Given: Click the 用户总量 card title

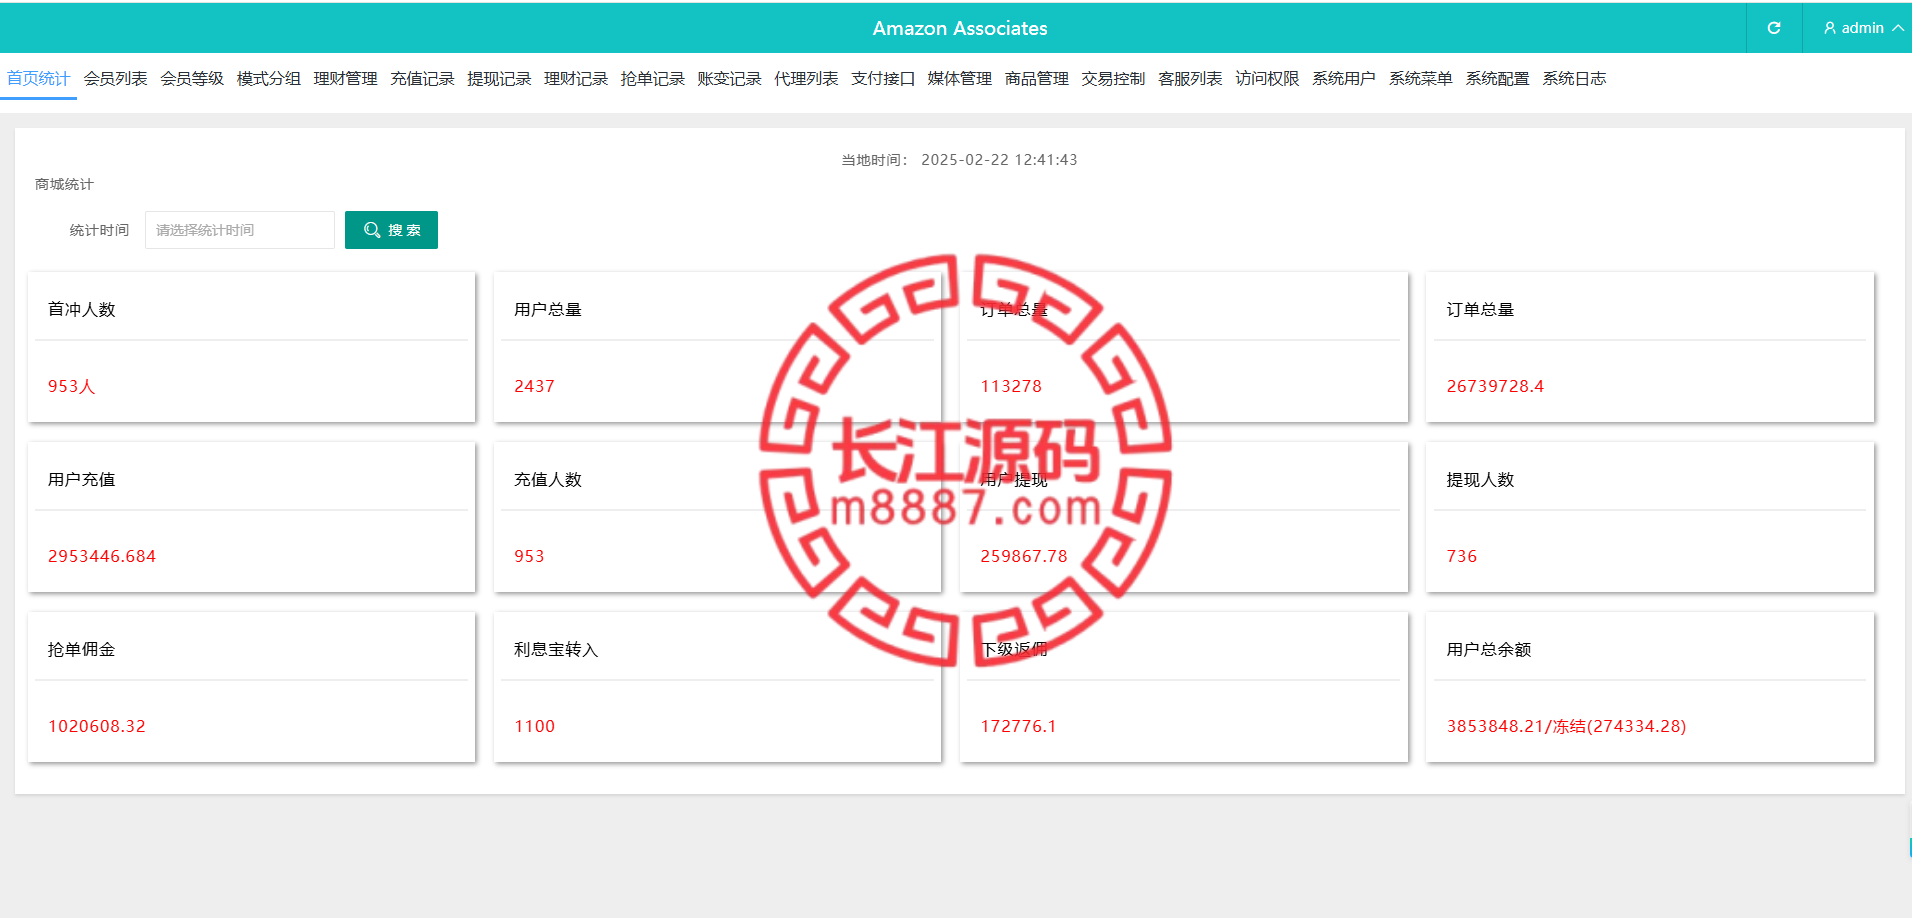Looking at the screenshot, I should tap(548, 310).
